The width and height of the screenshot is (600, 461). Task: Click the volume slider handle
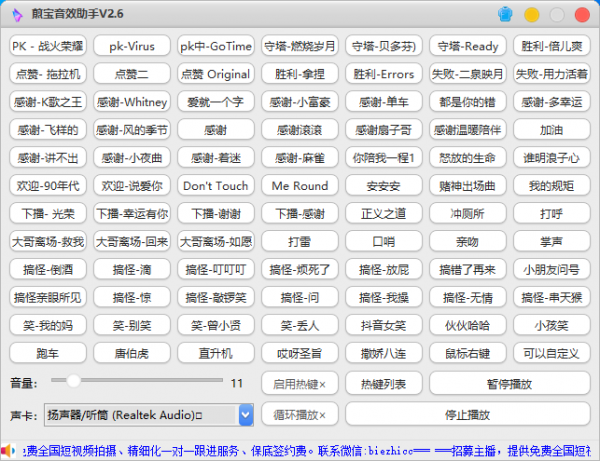coord(73,381)
